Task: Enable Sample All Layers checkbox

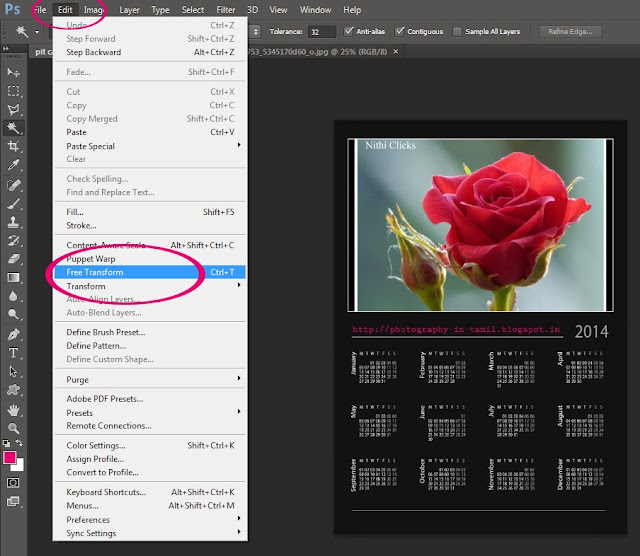Action: (457, 31)
